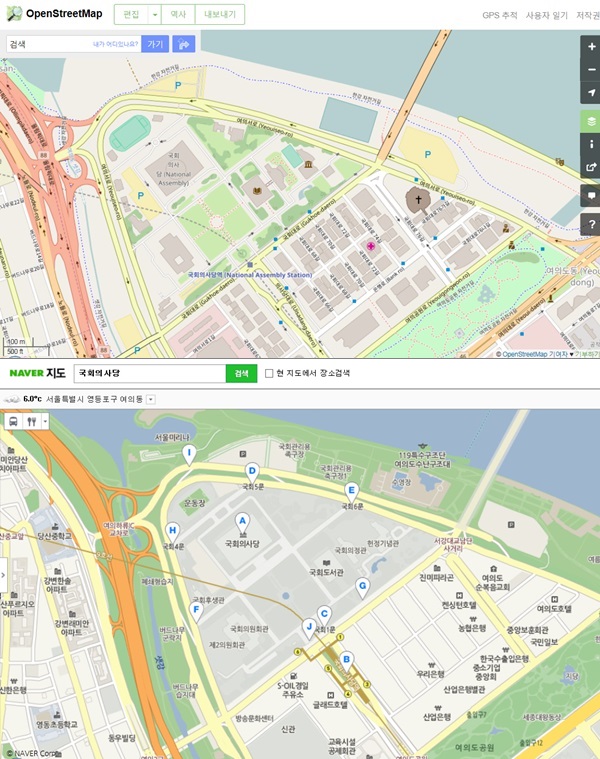Click the 119특수구조단 여의도수난구조대 label
The image size is (600, 759).
(x=422, y=459)
